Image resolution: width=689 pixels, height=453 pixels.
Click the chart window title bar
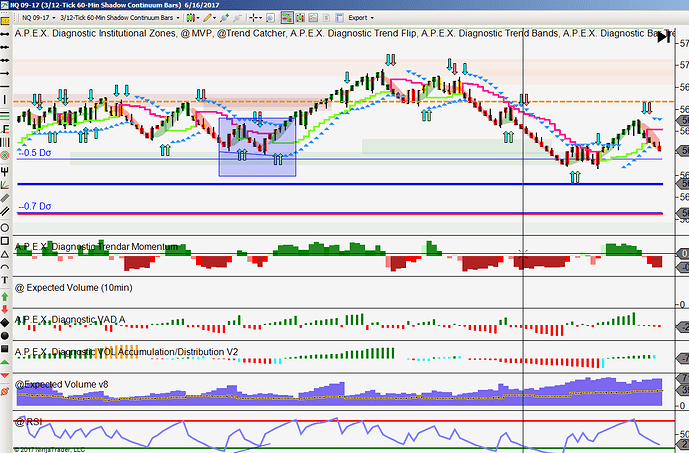pos(344,5)
